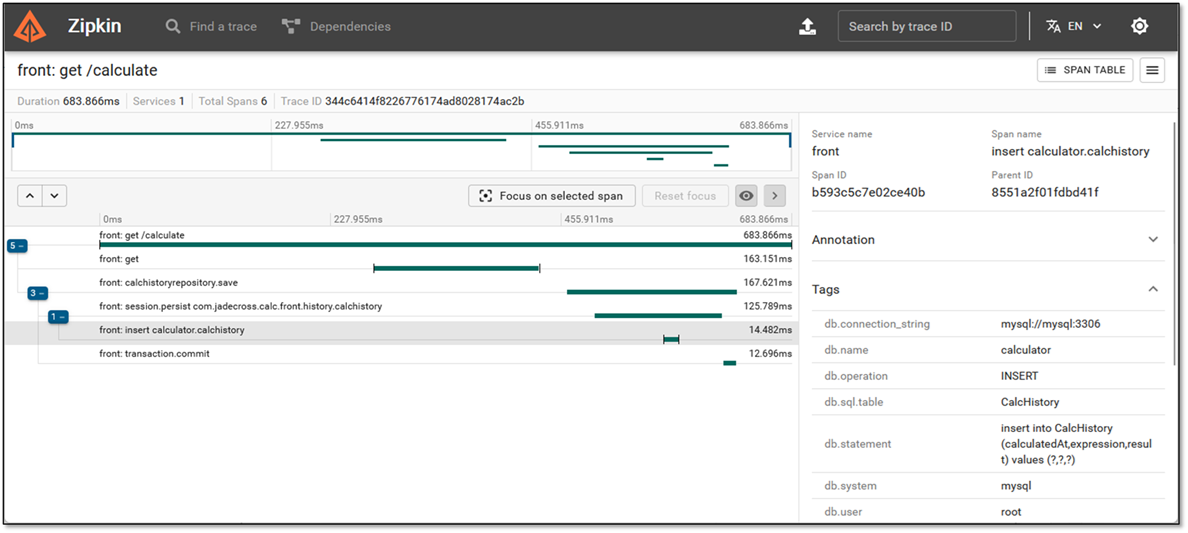
Task: Select the front: get span row
Action: click(446, 262)
